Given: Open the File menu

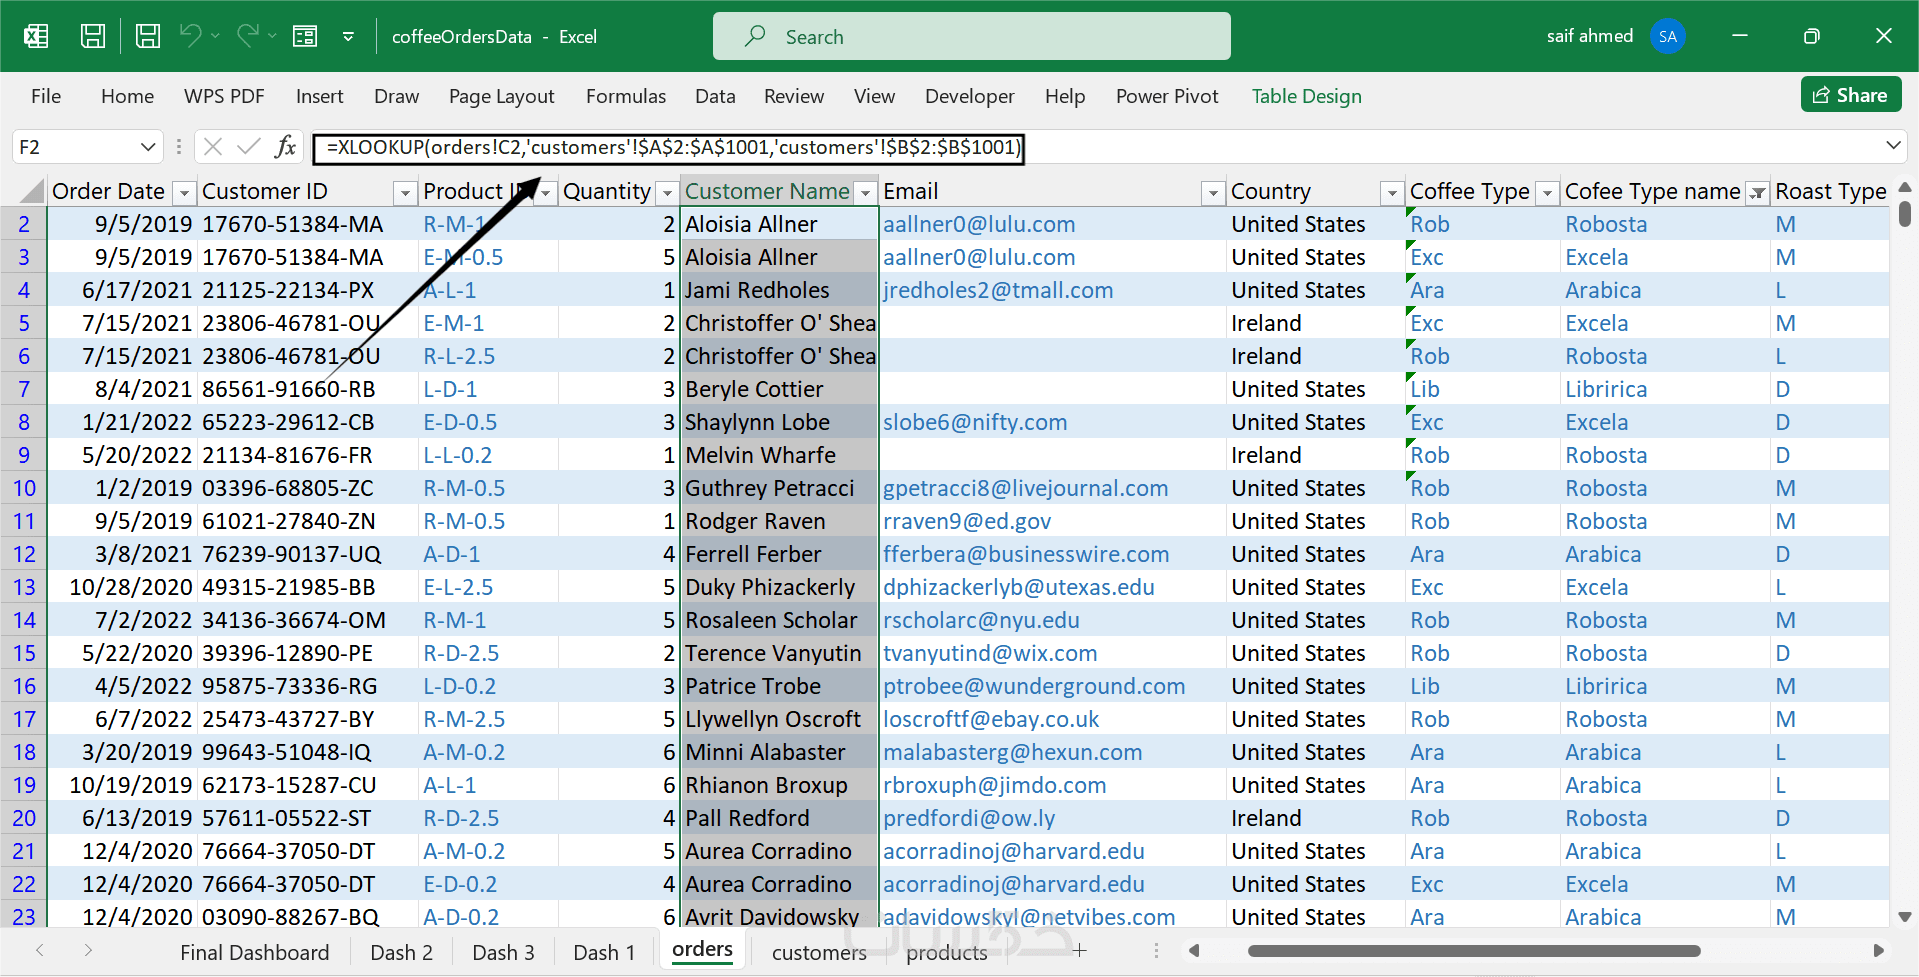Looking at the screenshot, I should [46, 96].
